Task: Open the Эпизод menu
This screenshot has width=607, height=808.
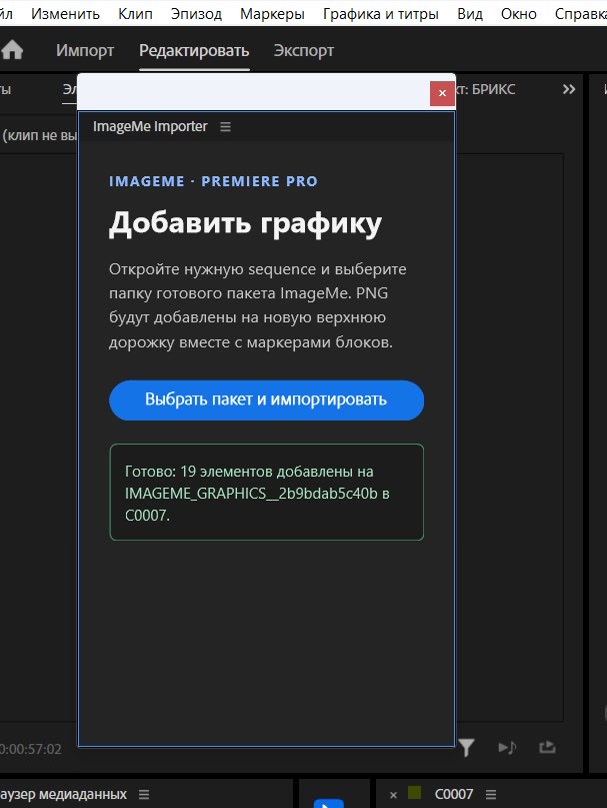Action: pos(196,13)
